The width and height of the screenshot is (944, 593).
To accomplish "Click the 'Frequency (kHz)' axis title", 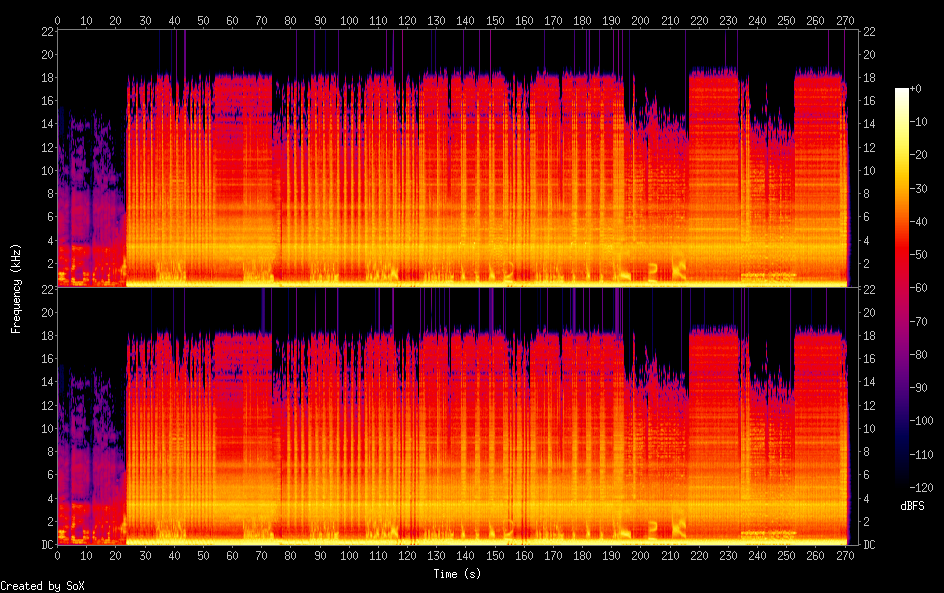I will [16, 288].
